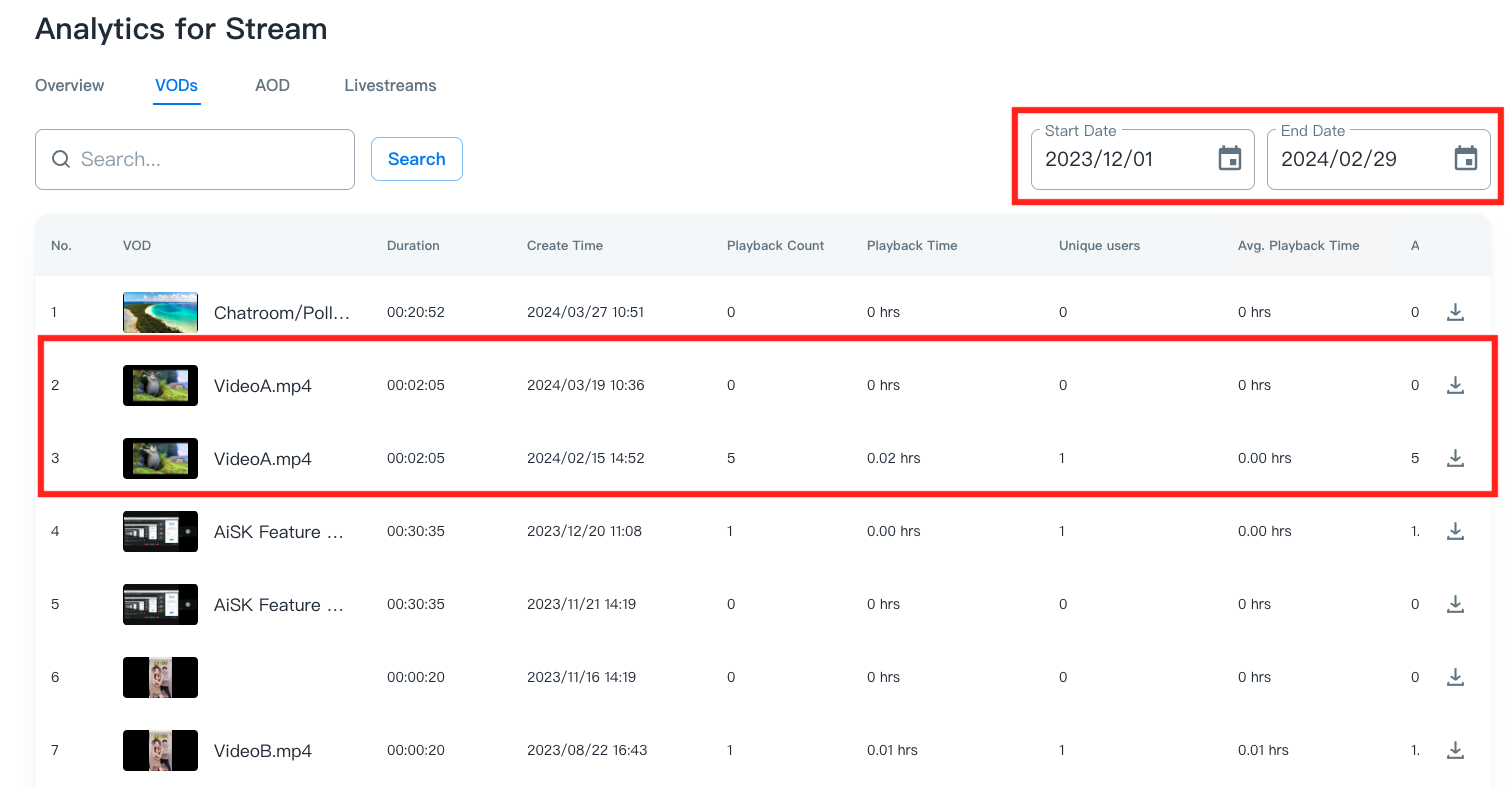Image resolution: width=1510 pixels, height=789 pixels.
Task: Select the VODs tab
Action: coord(176,85)
